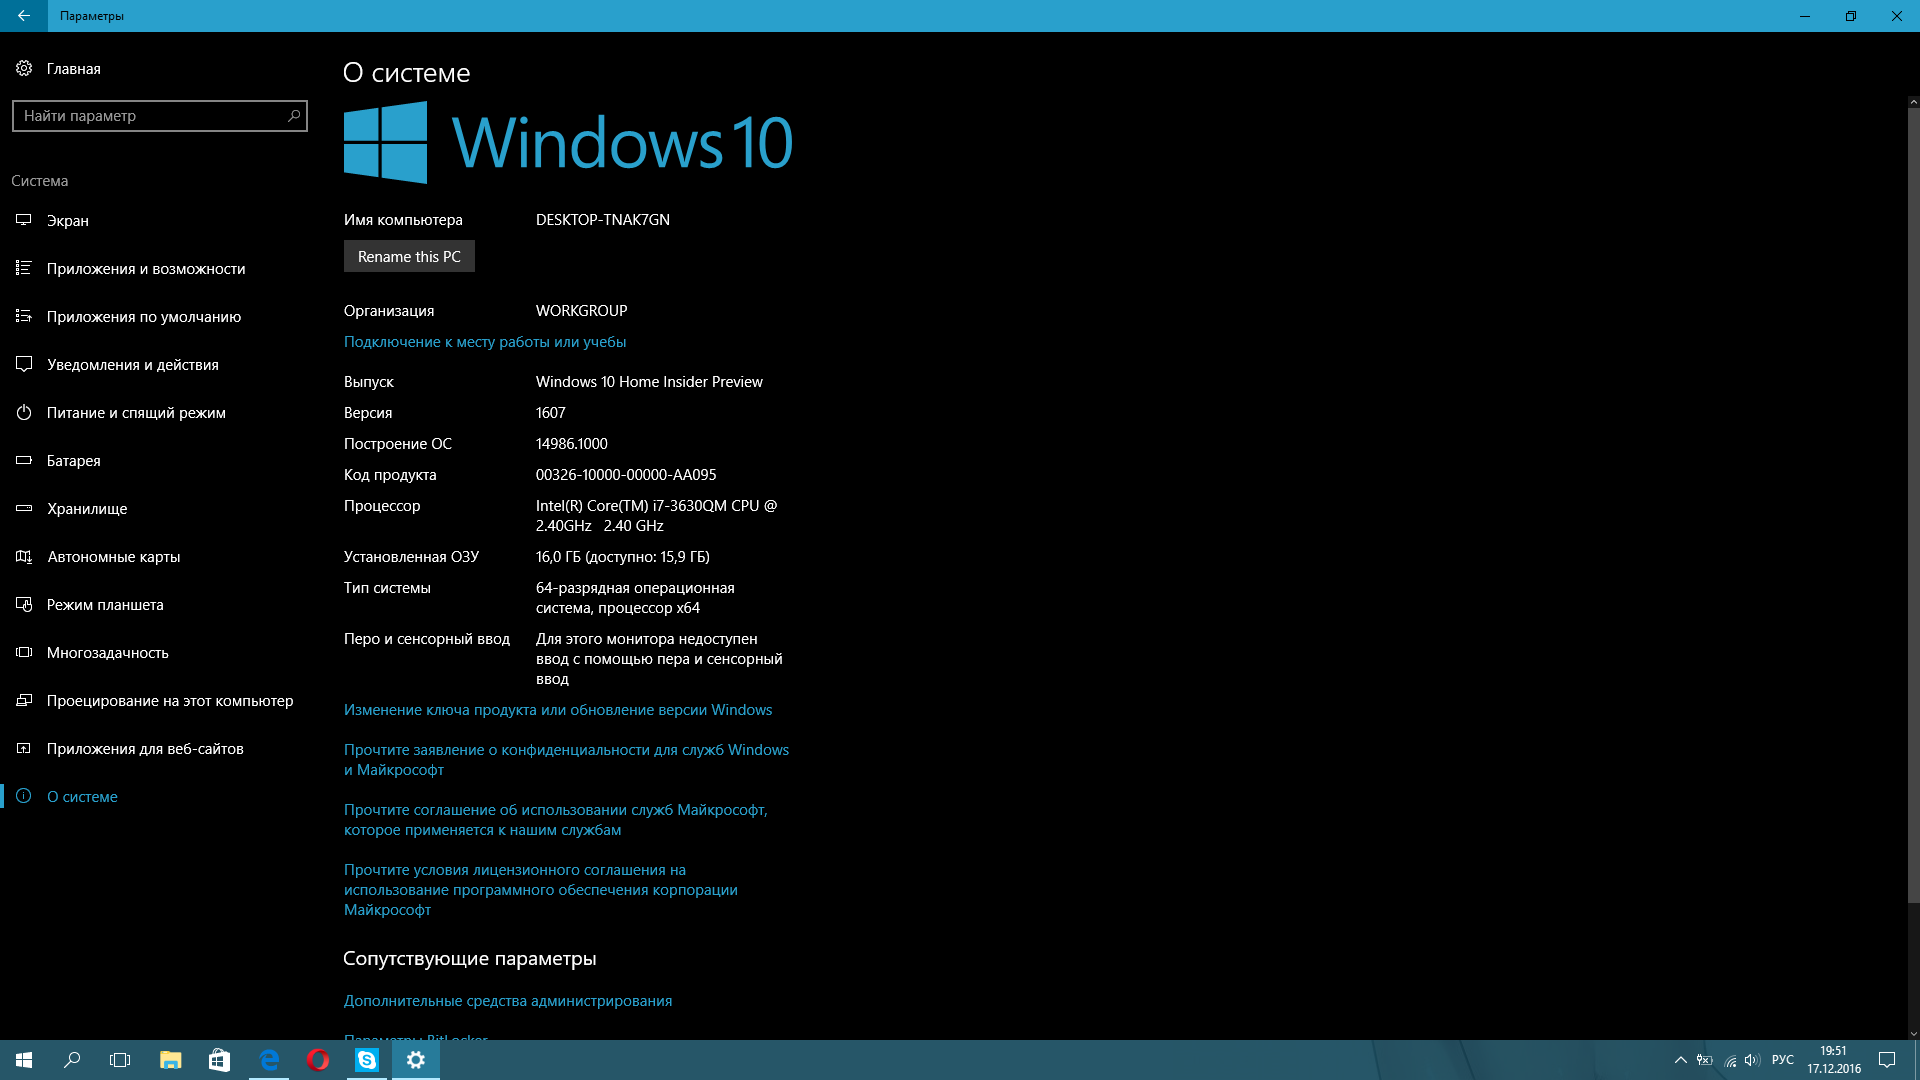Viewport: 1920px width, 1080px height.
Task: Open Дополнительные средства администрирования link
Action: point(508,1001)
